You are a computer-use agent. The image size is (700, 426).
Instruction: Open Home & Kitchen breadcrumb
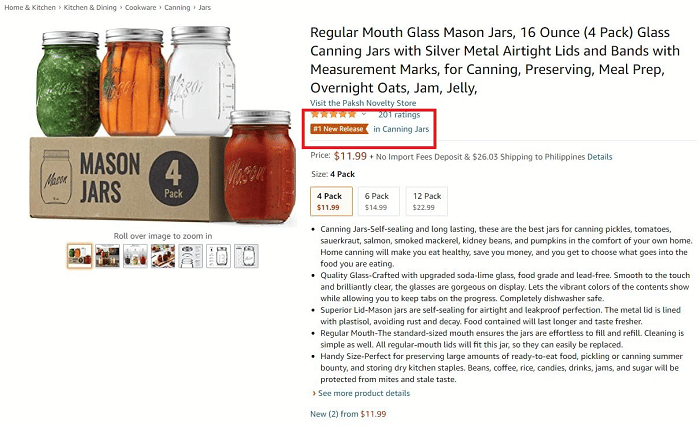30,8
